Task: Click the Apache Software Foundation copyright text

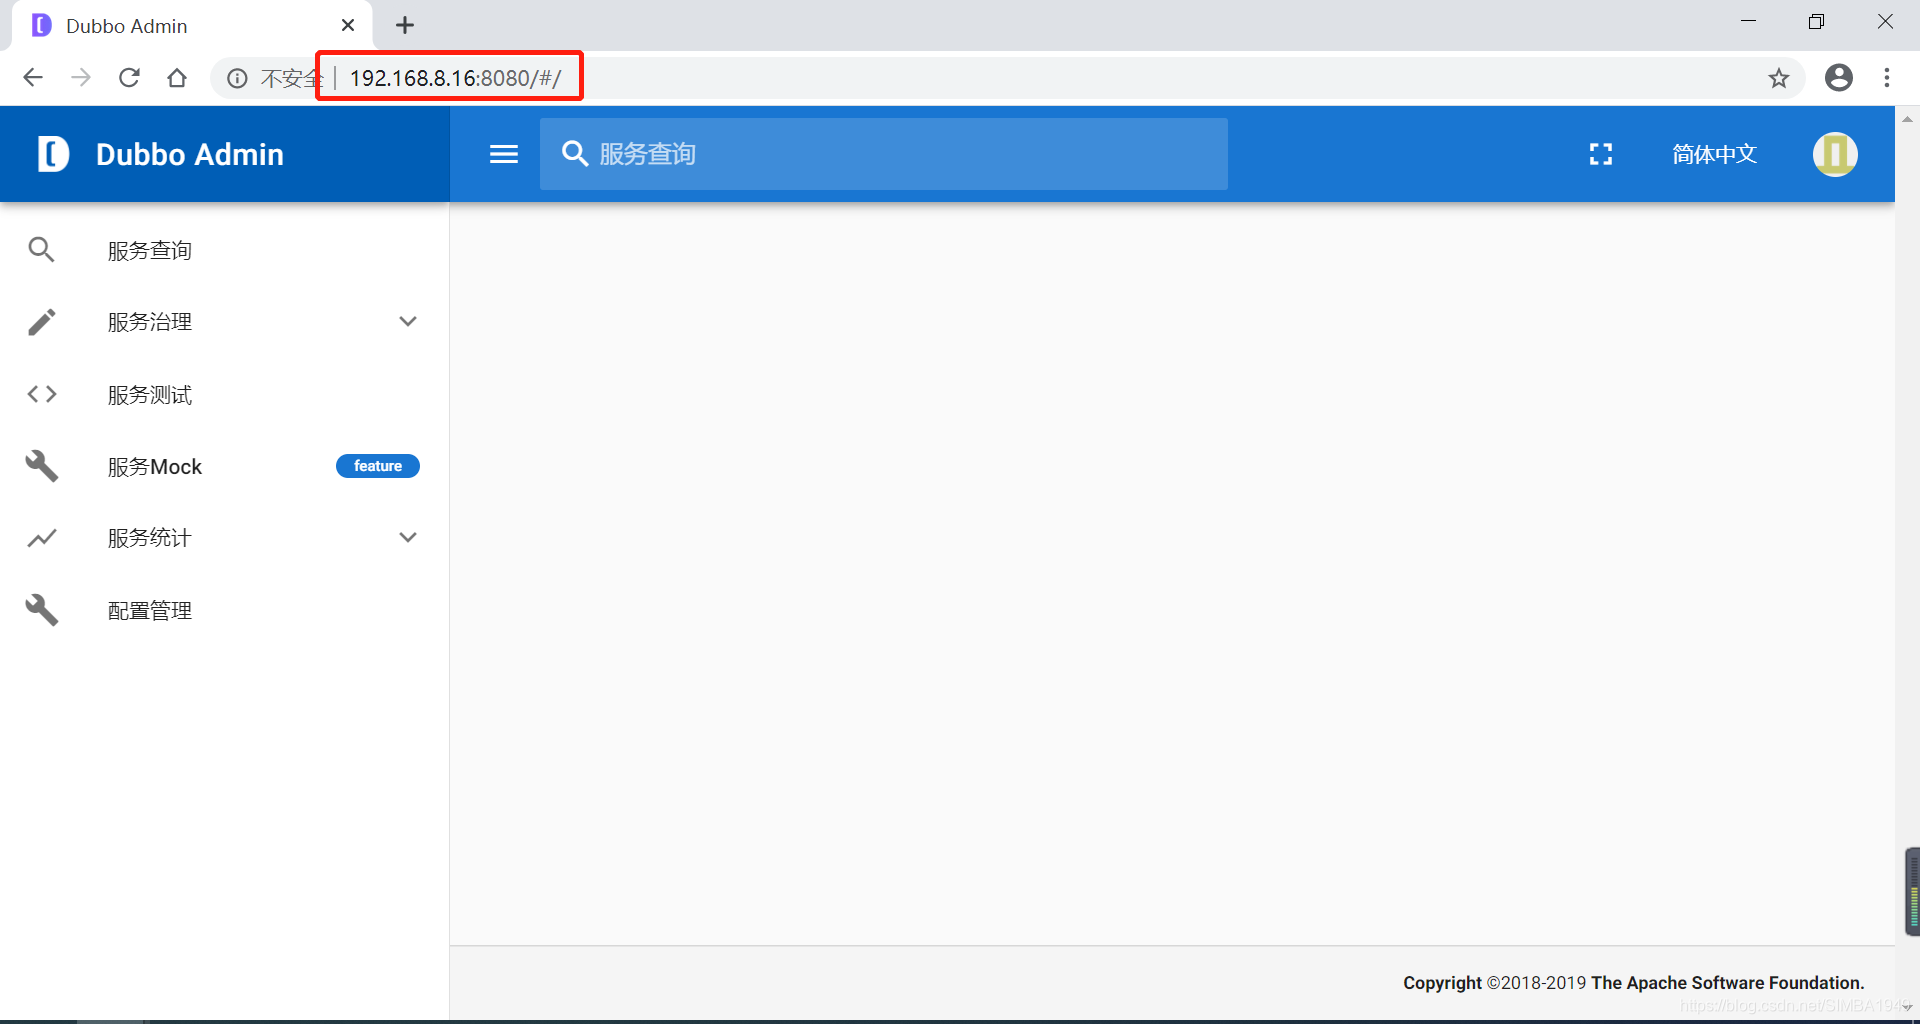Action: pos(1634,983)
